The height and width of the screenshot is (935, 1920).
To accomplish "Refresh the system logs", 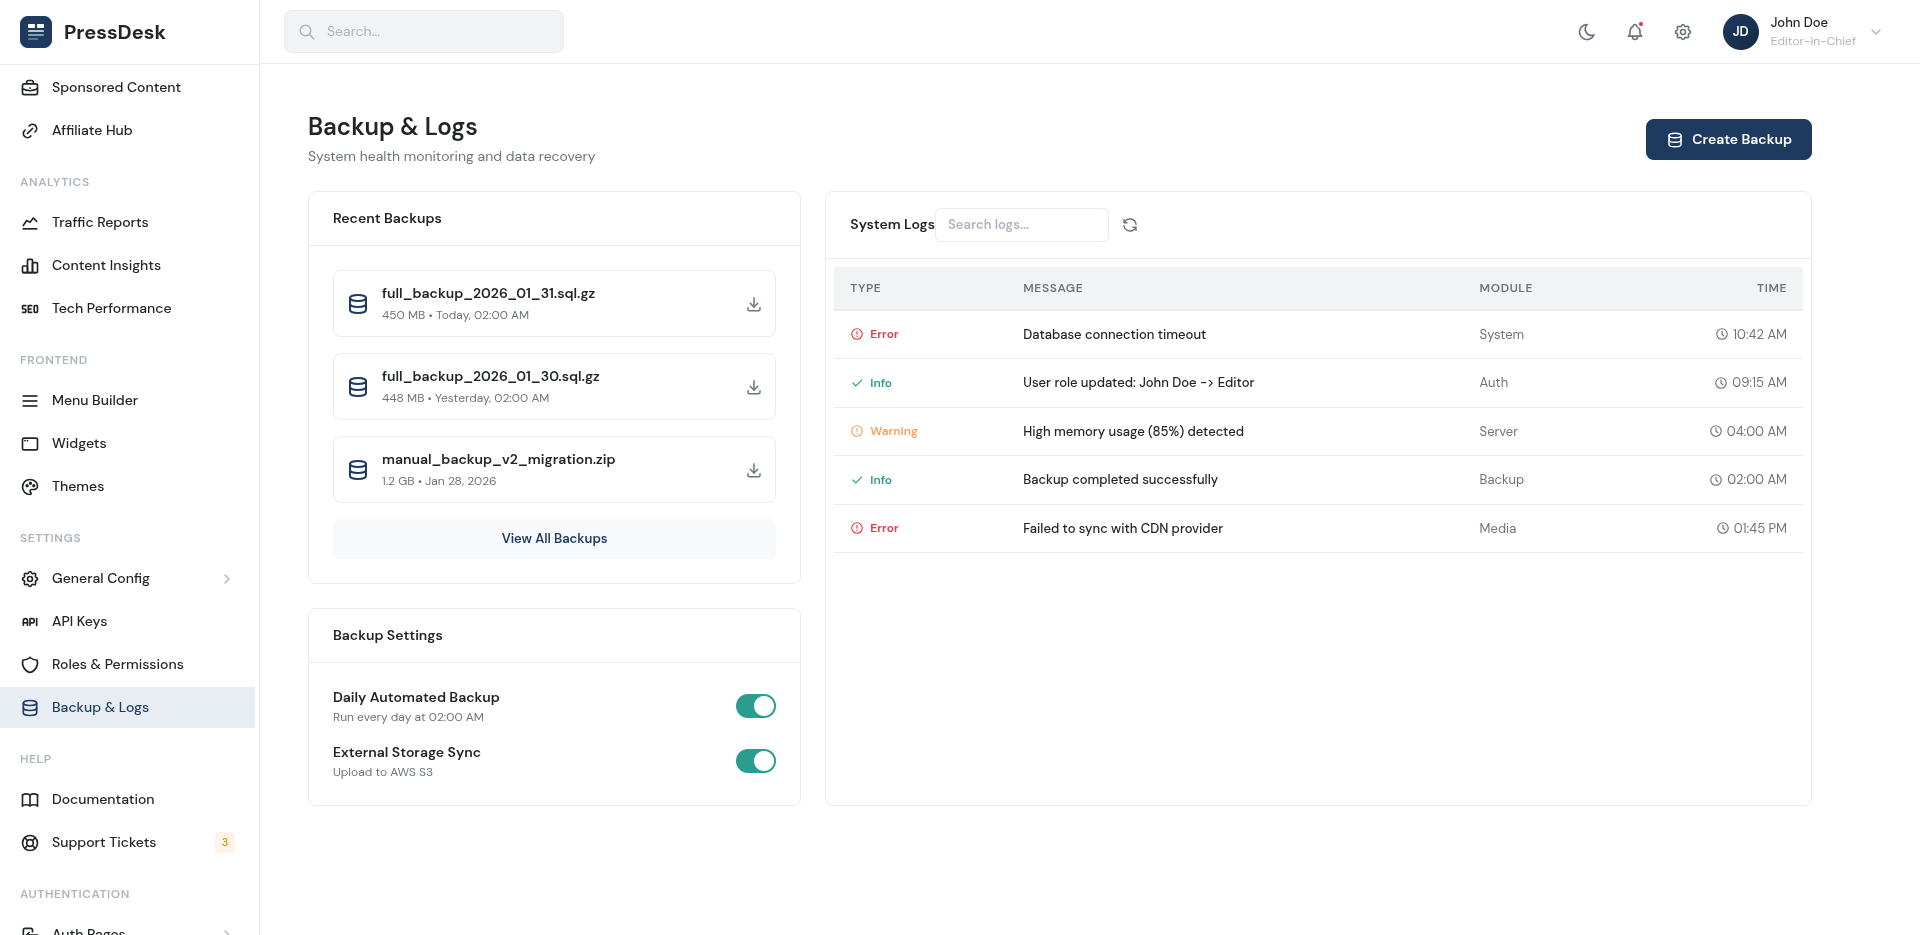I will pyautogui.click(x=1130, y=225).
